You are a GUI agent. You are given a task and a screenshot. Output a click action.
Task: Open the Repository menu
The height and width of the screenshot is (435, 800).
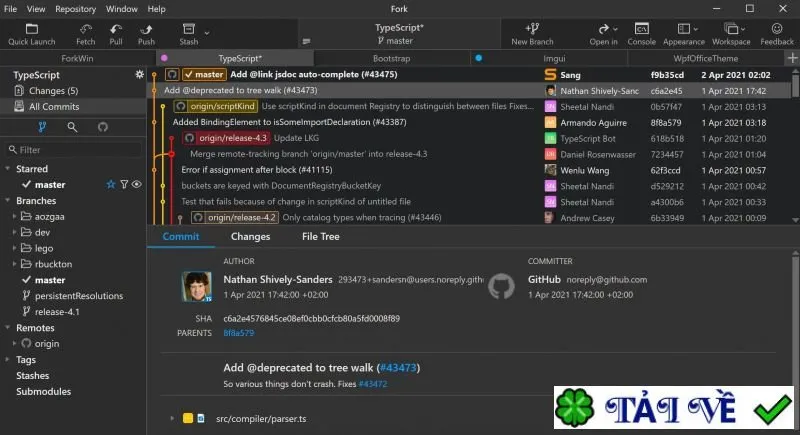tap(76, 9)
